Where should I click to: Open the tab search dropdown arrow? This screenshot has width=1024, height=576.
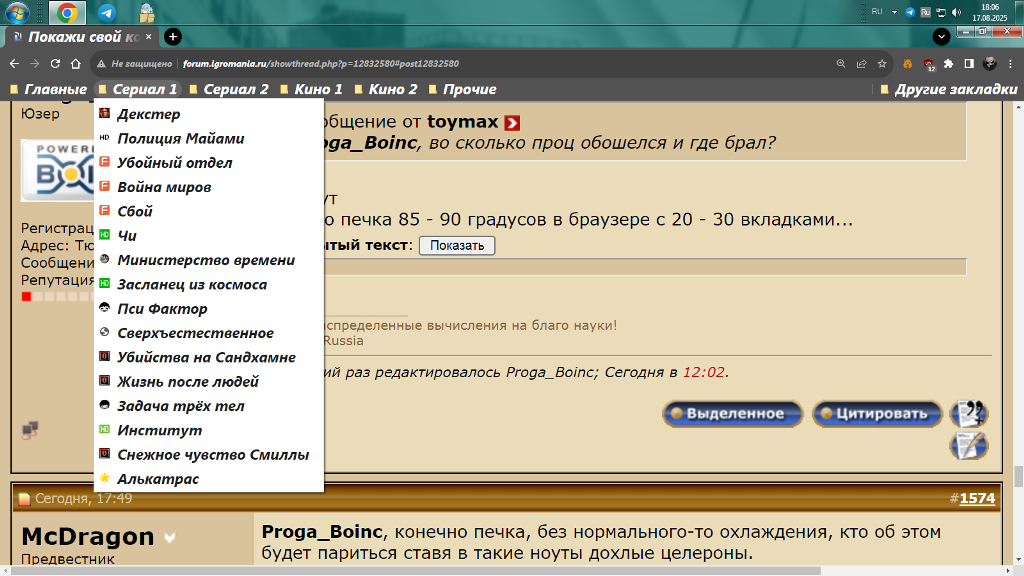[x=941, y=37]
